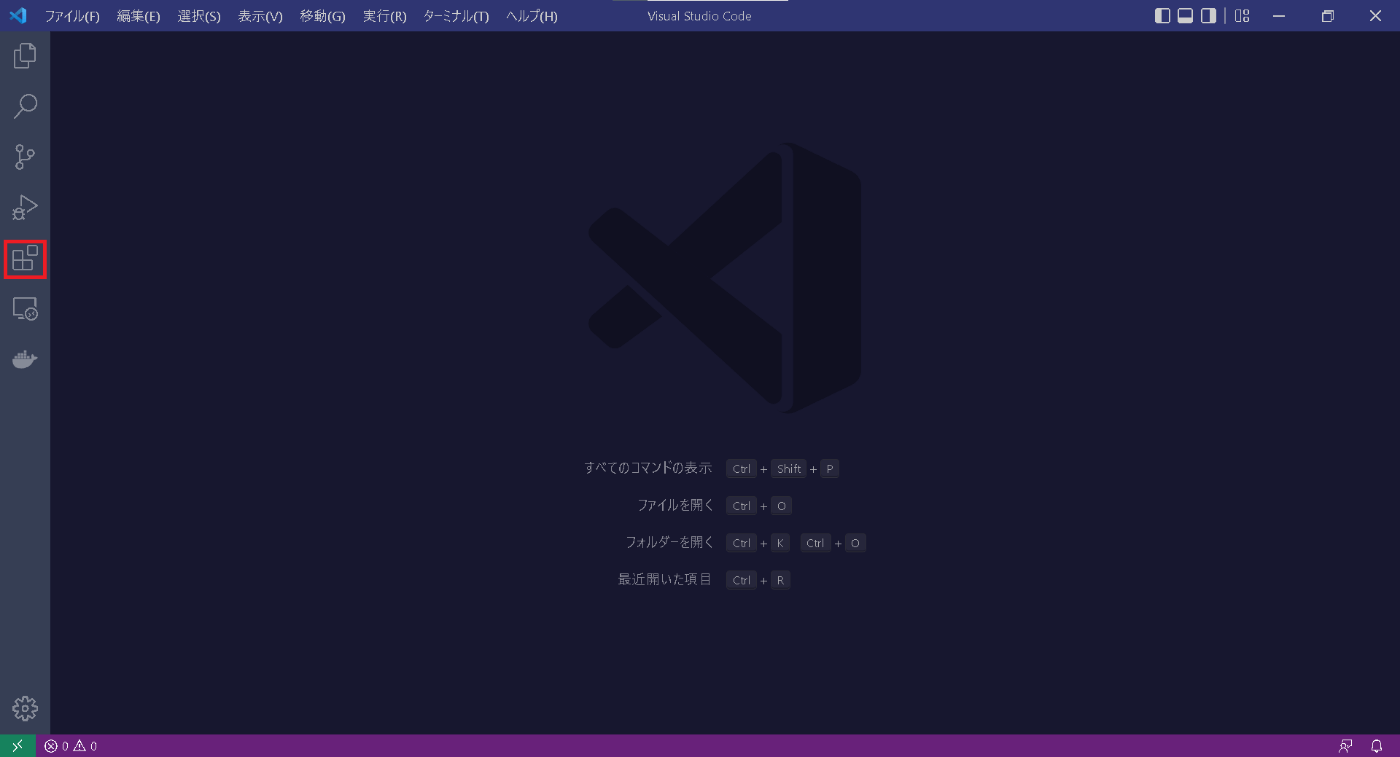Open the 表示(V) menu

pos(260,16)
